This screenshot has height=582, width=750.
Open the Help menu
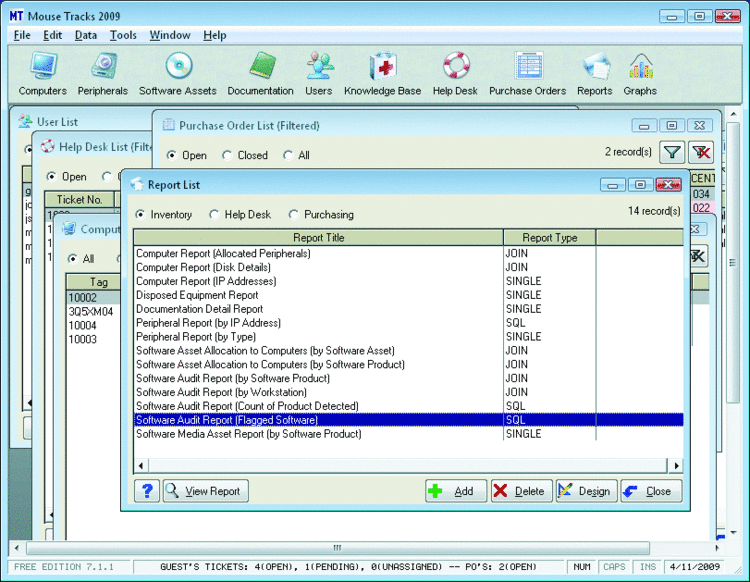coord(215,35)
